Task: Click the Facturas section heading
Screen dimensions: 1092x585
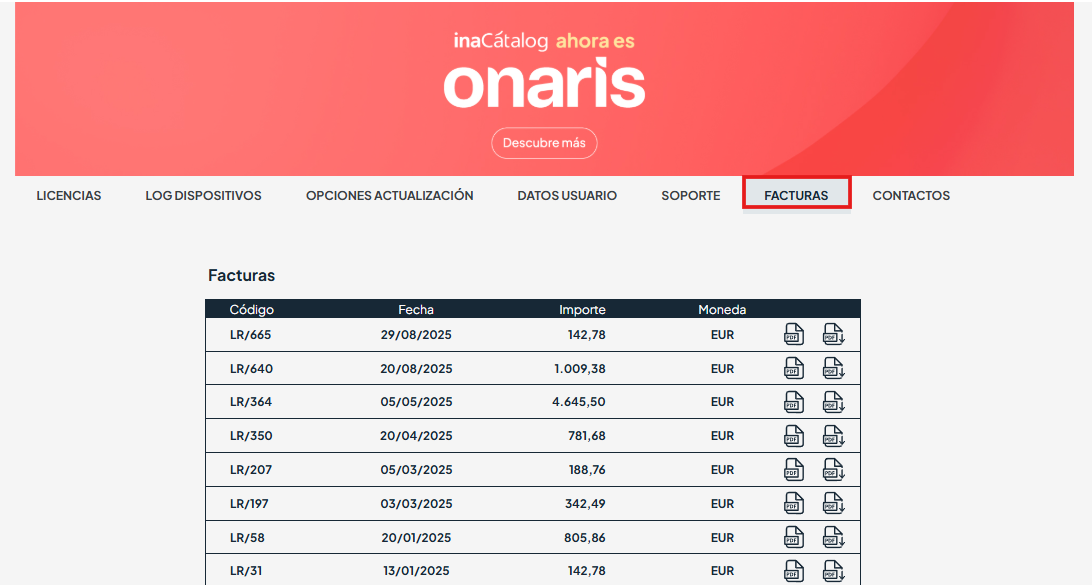Action: 242,275
